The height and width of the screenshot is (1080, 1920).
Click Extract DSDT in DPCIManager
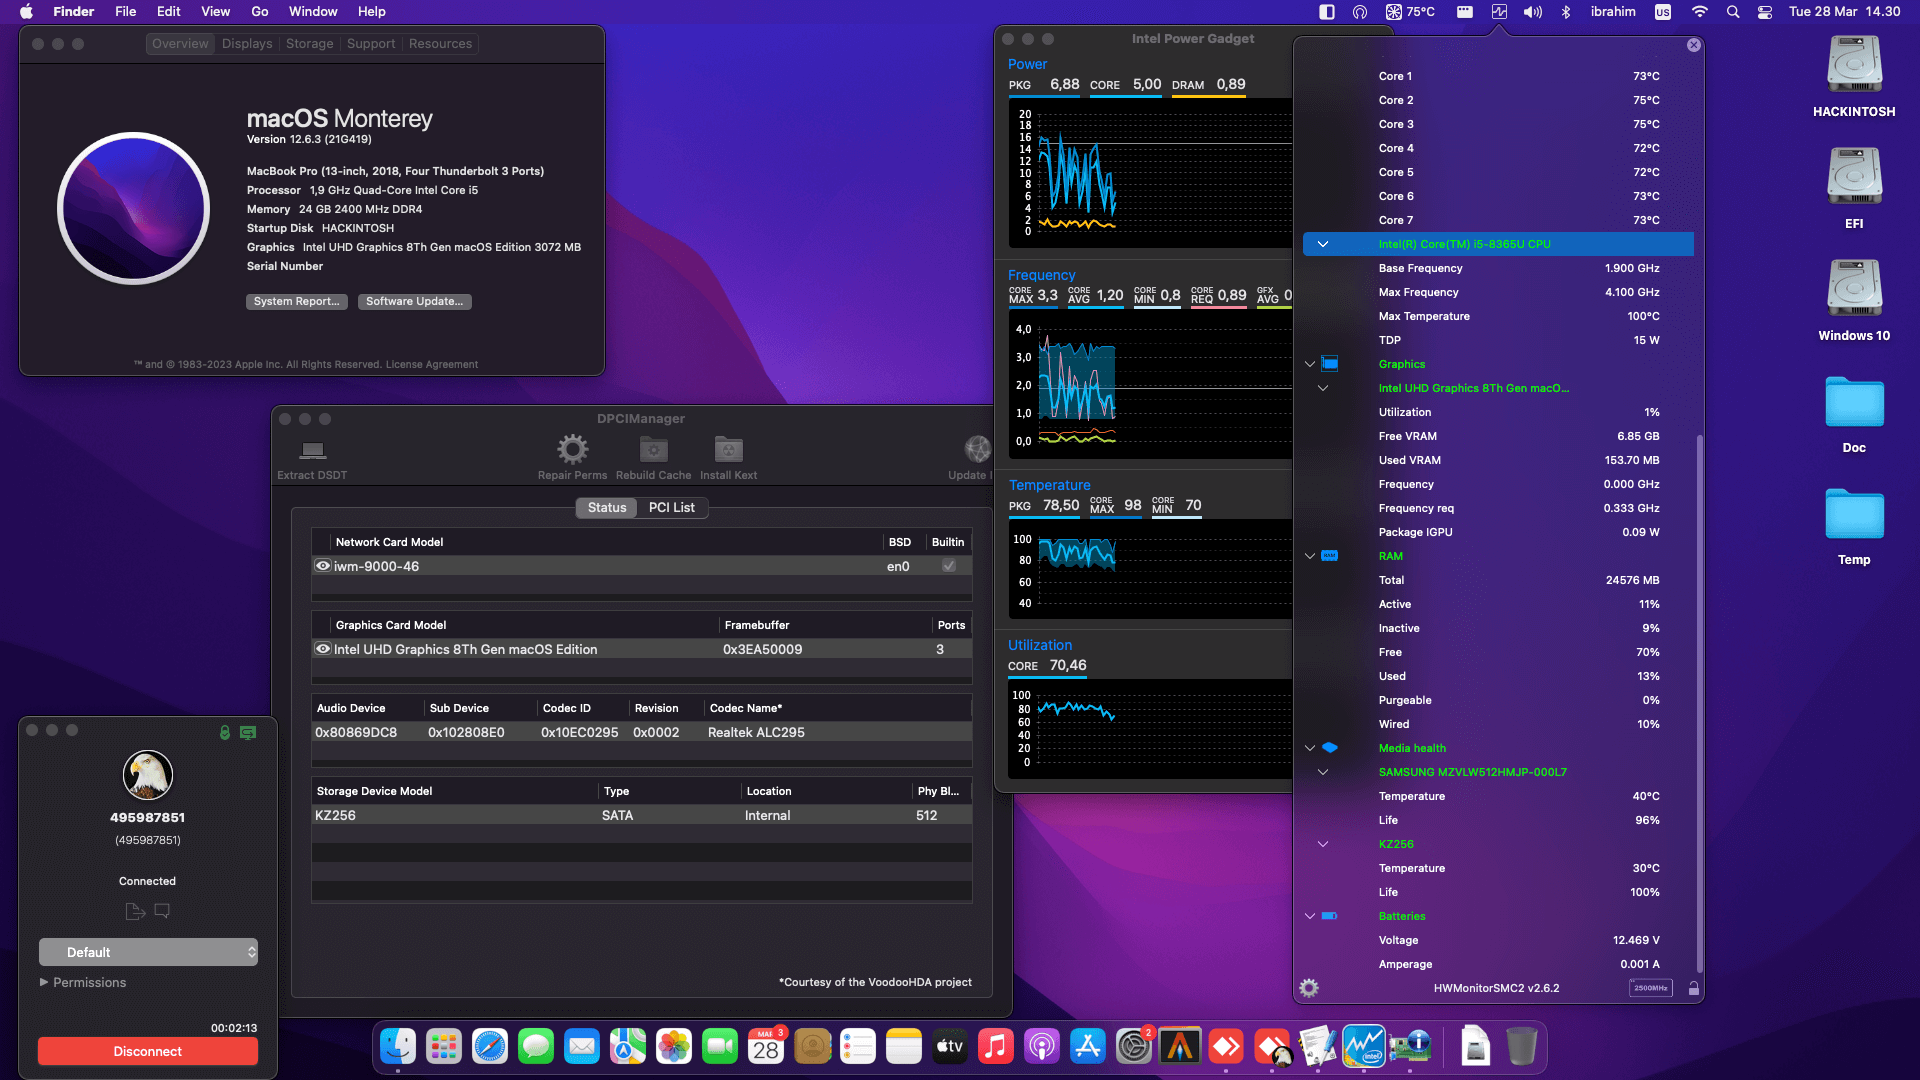(x=312, y=455)
